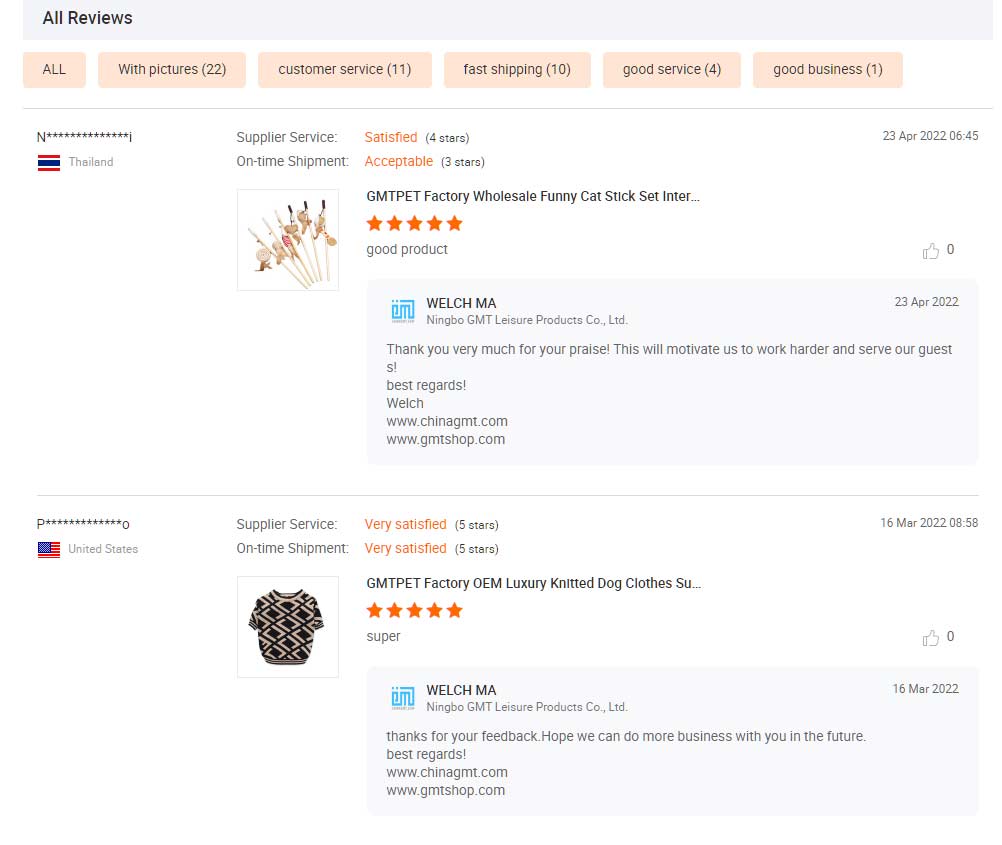Open GMTPET Luxury Knitted Dog Clothes link
1002x845 pixels.
pos(533,584)
